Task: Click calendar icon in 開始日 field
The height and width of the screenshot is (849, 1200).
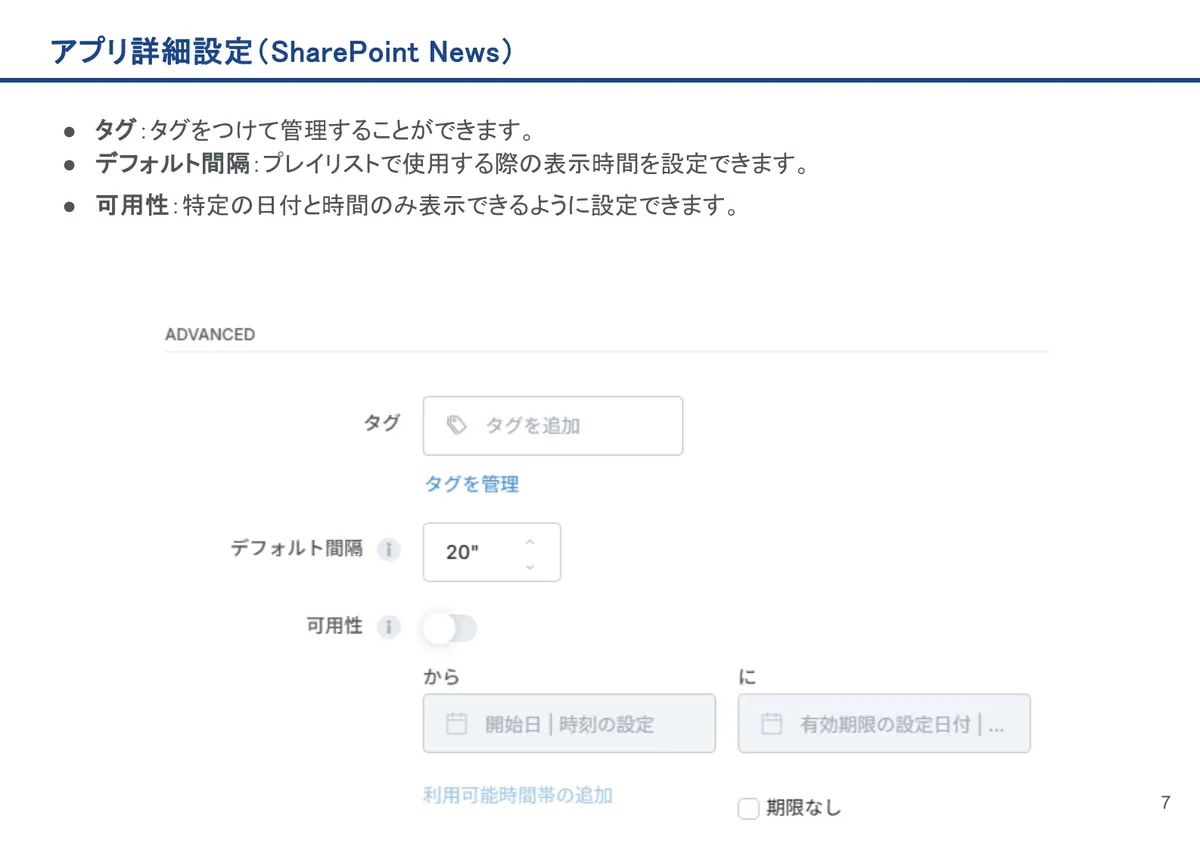Action: (x=456, y=724)
